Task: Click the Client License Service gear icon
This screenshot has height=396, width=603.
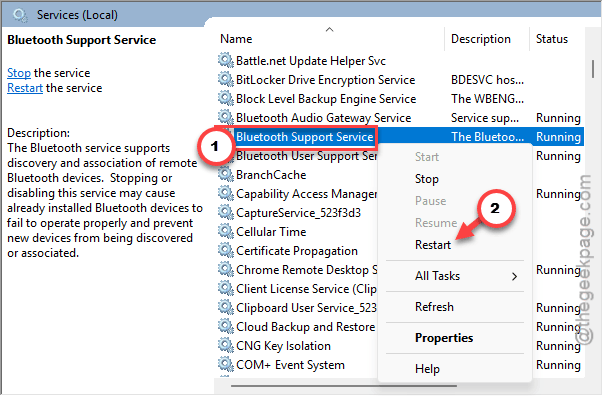Action: [x=226, y=289]
